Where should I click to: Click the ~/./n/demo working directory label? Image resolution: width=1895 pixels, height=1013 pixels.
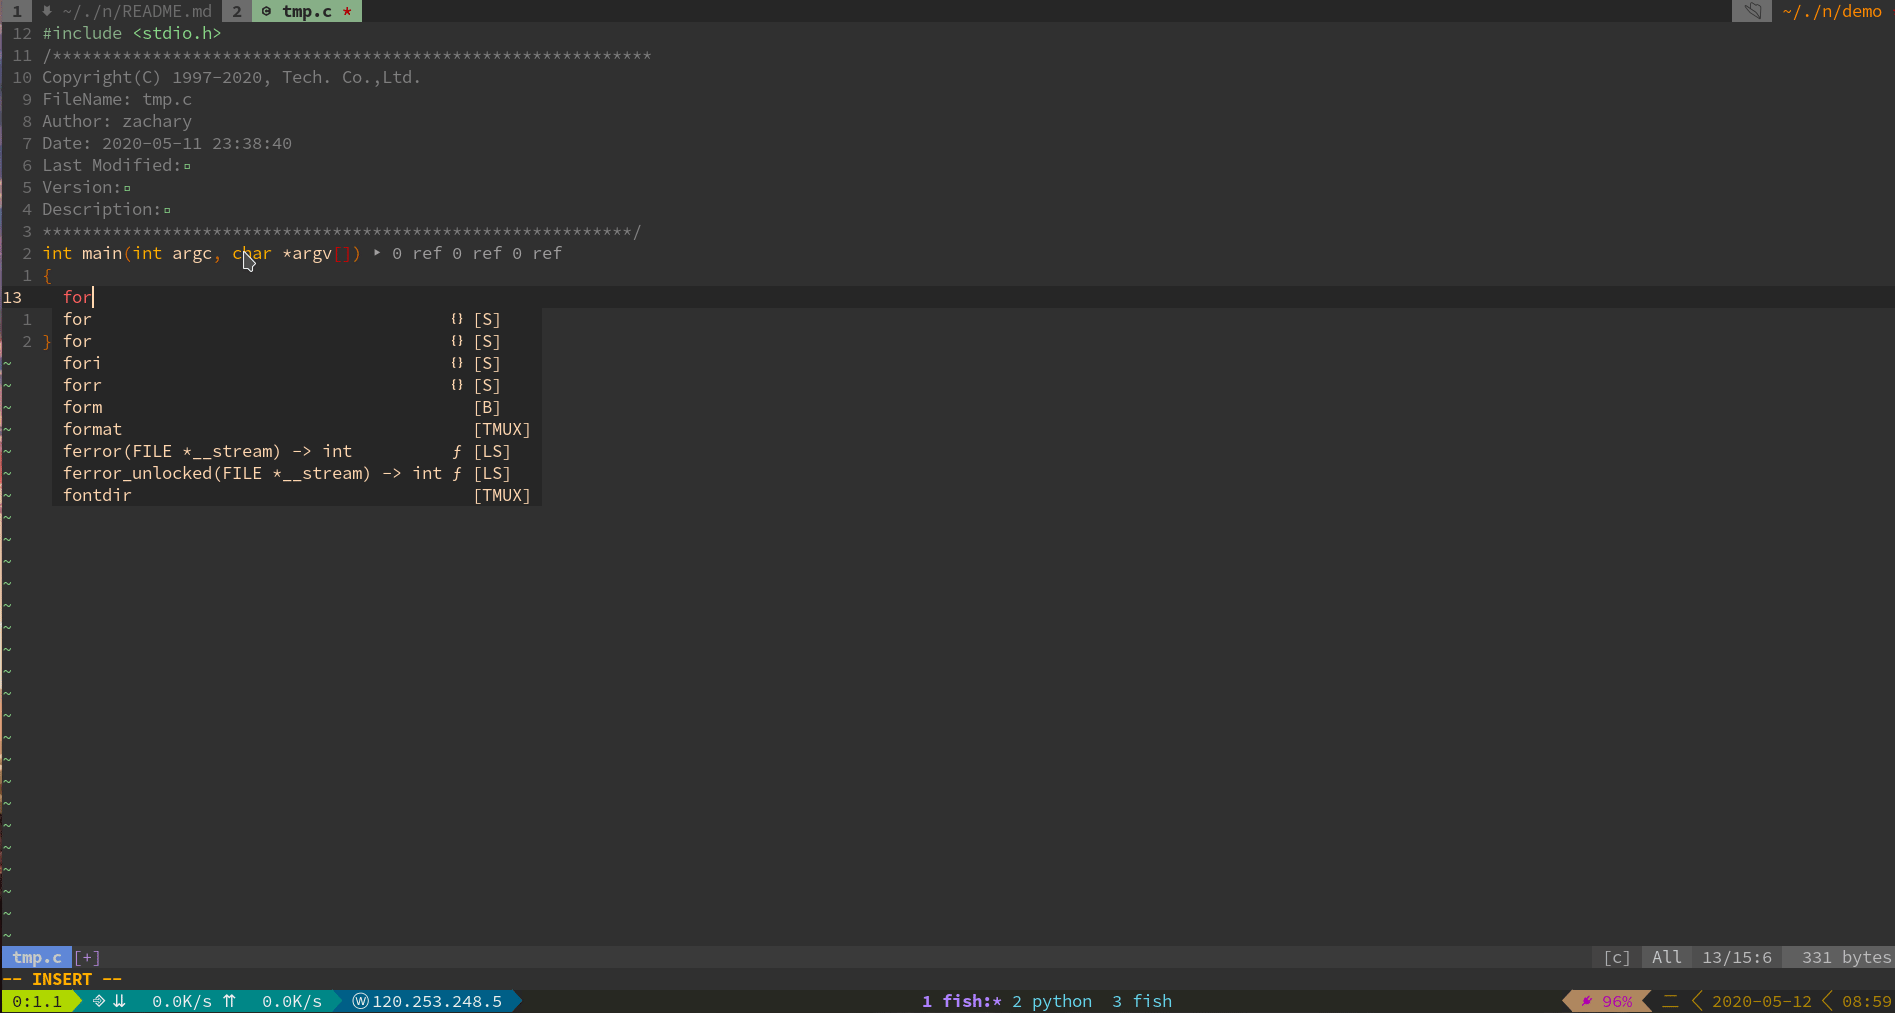pyautogui.click(x=1832, y=11)
